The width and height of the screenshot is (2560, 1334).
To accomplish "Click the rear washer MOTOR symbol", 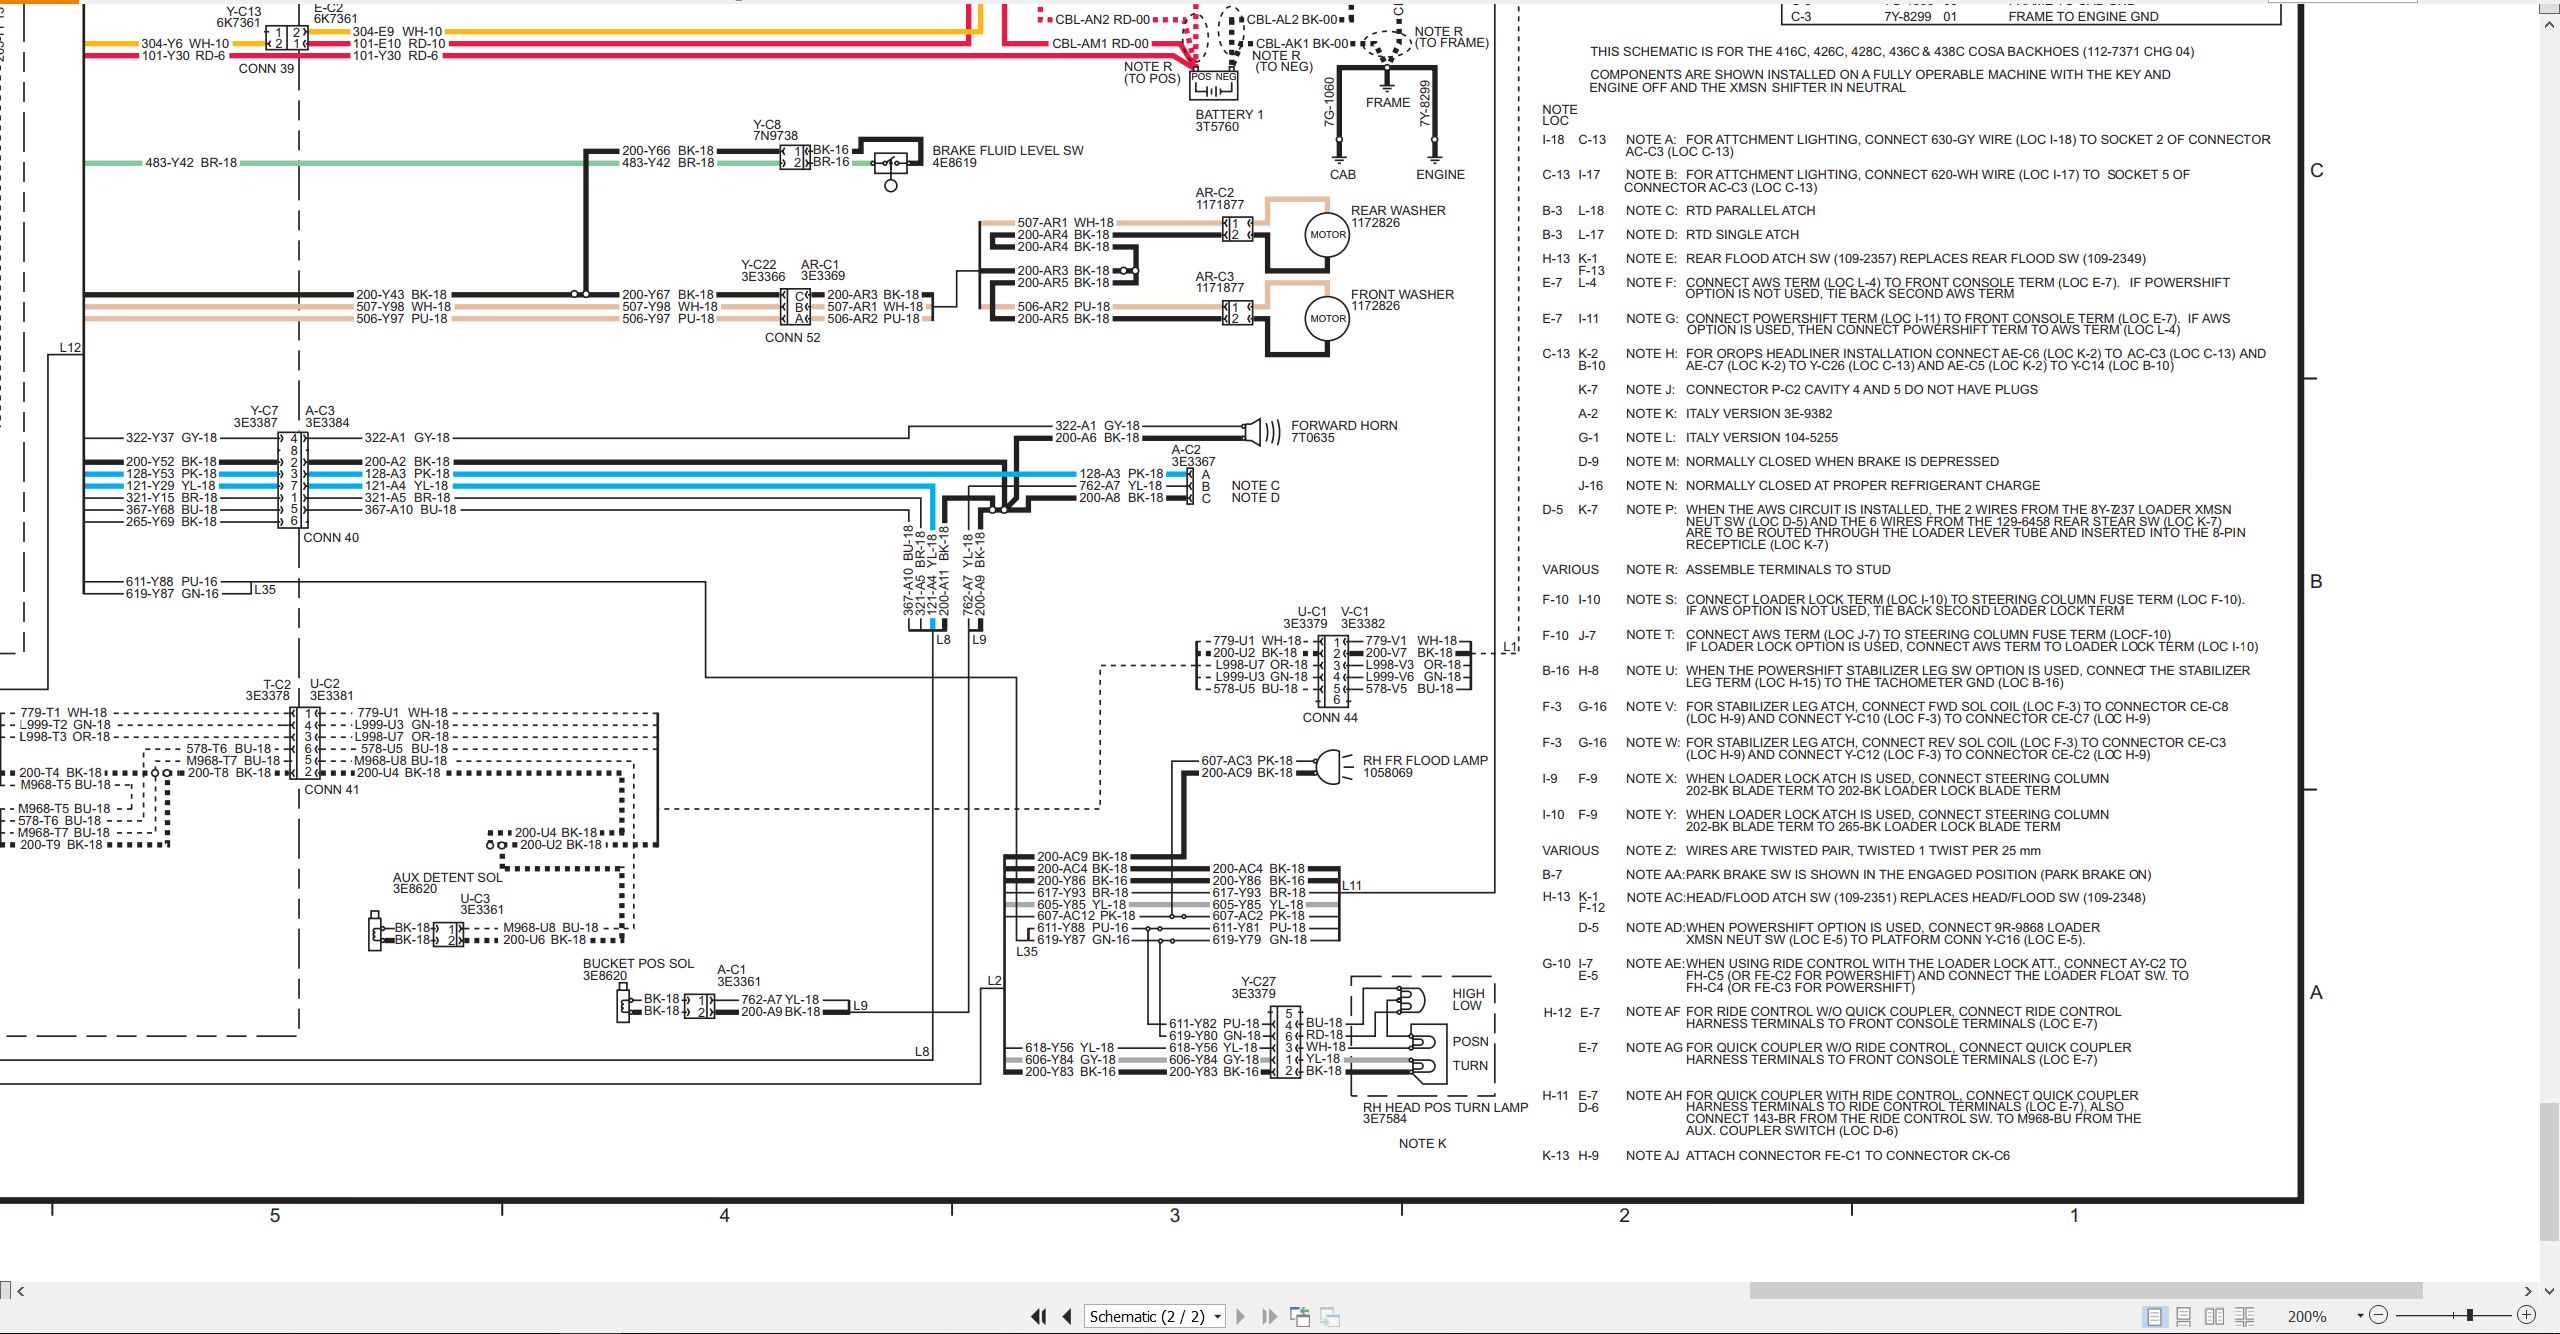I will 1328,234.
